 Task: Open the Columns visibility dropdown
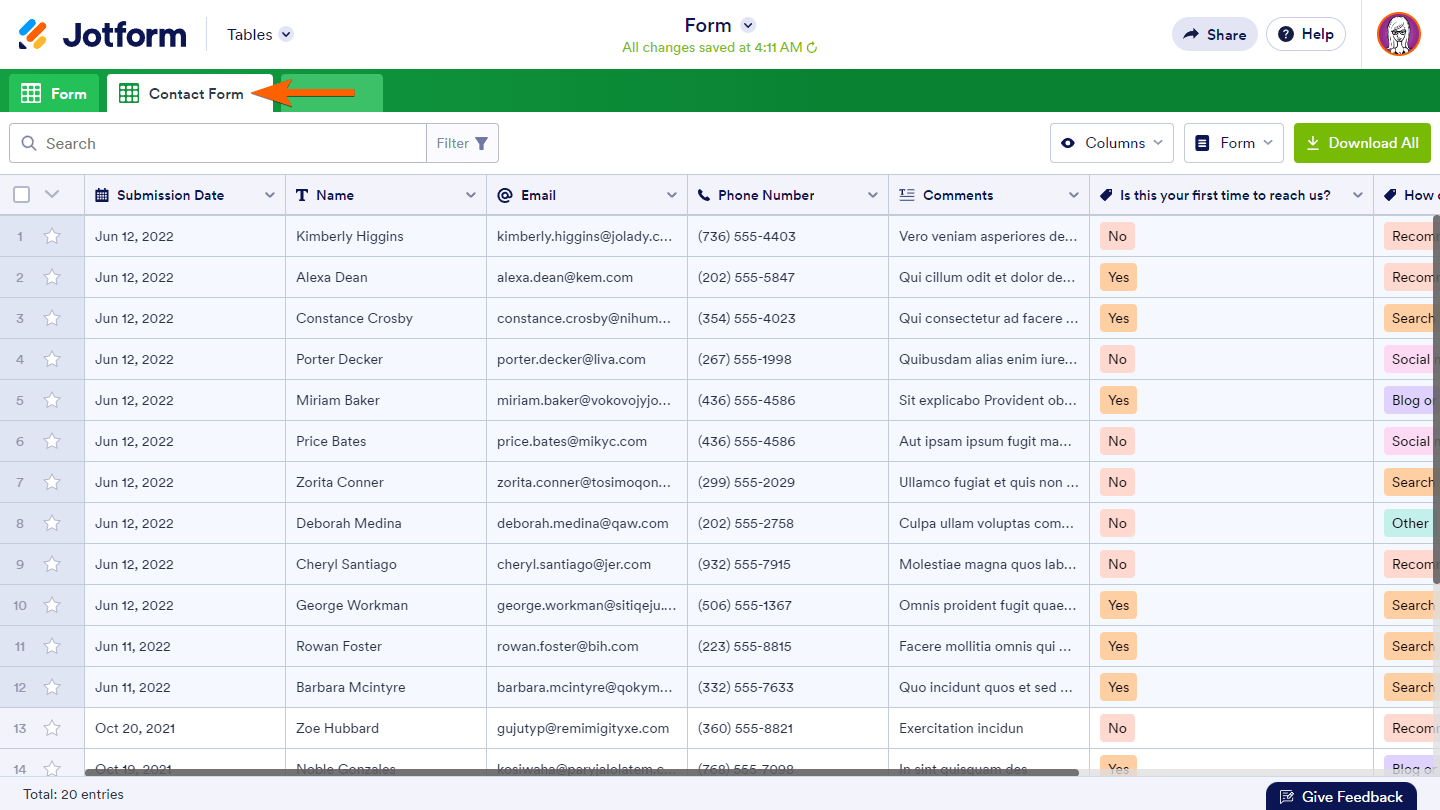tap(1111, 143)
